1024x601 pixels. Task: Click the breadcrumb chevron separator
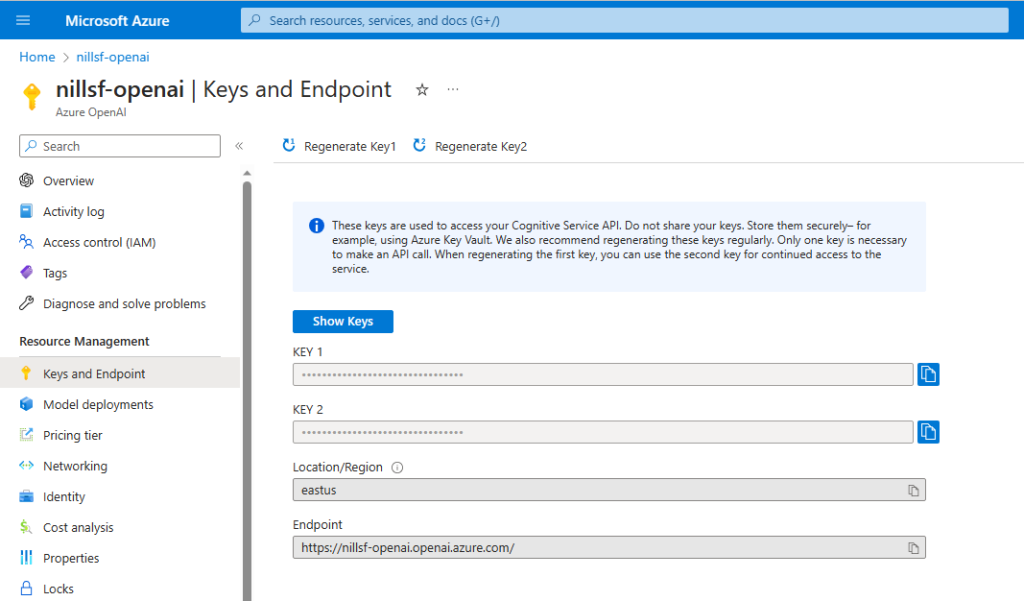pyautogui.click(x=66, y=57)
